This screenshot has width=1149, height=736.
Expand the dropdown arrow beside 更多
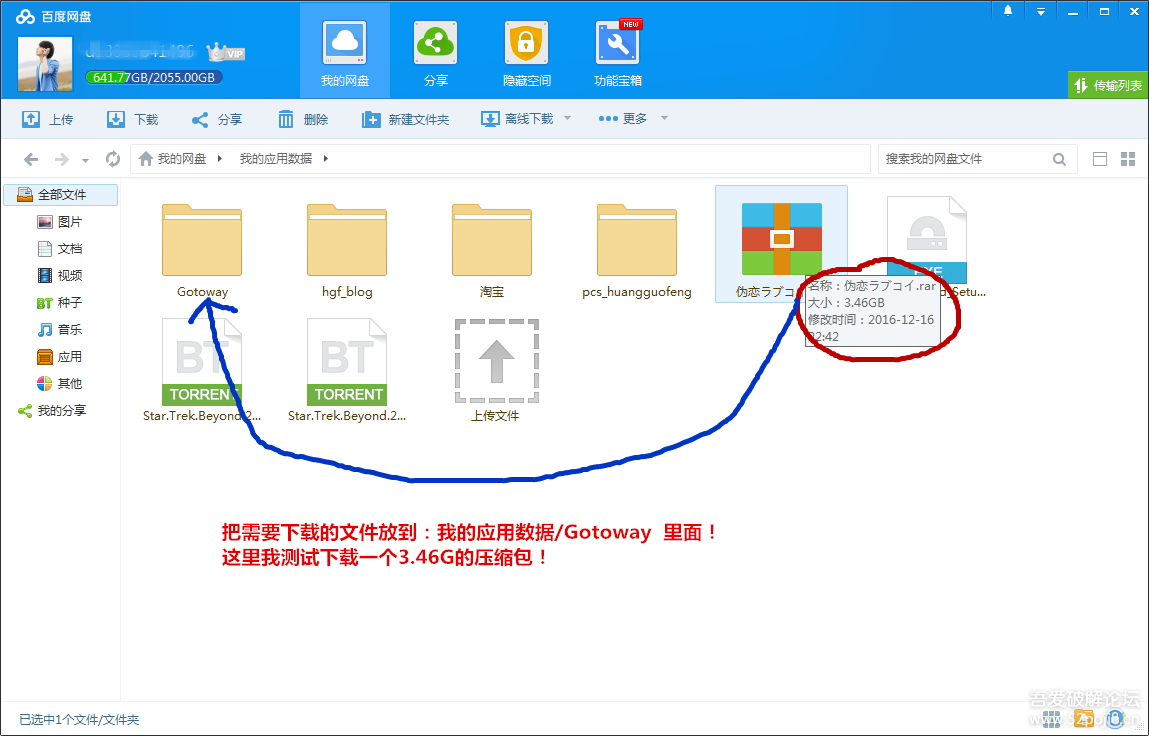coord(664,118)
